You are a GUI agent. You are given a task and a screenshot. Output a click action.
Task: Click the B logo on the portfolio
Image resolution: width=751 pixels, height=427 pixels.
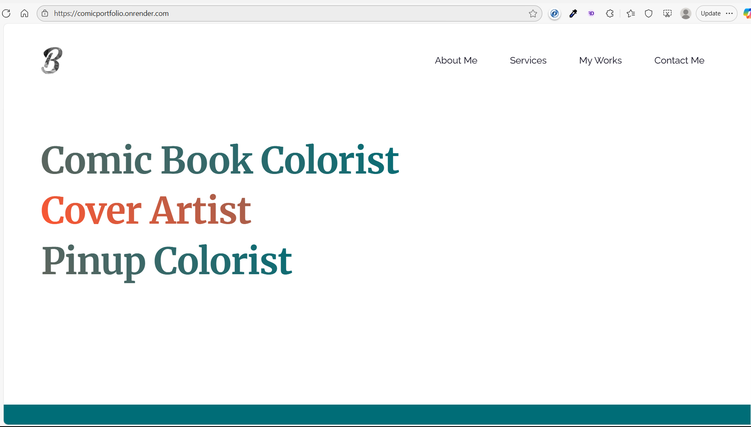tap(52, 60)
